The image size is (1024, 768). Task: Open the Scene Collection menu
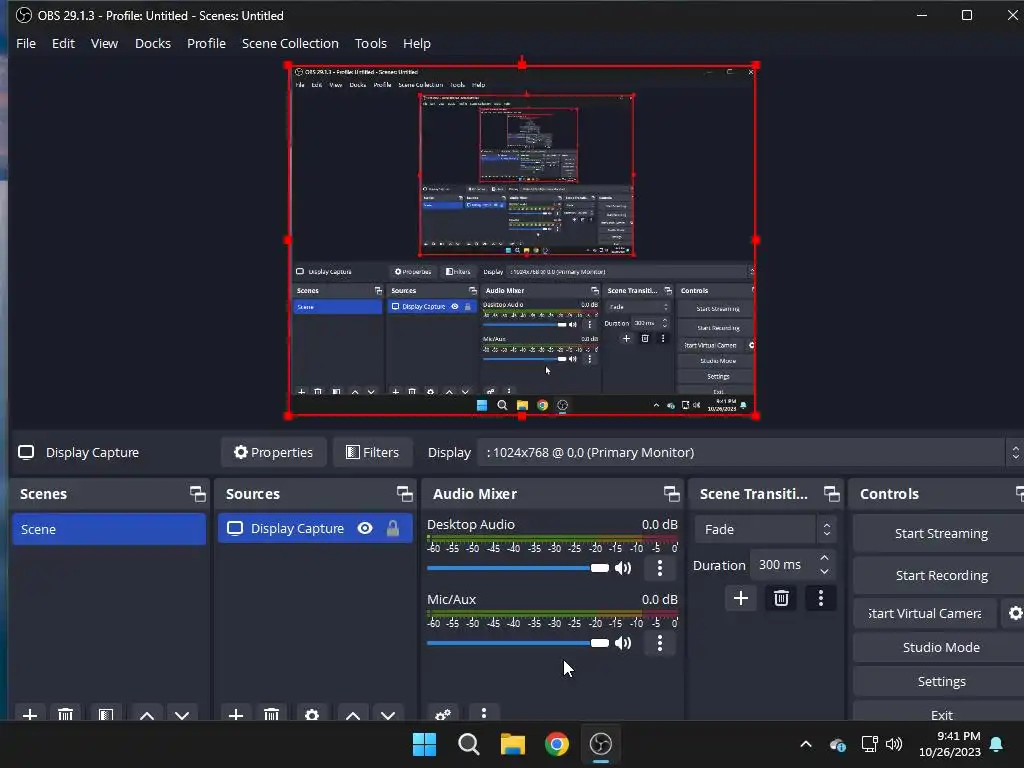click(290, 43)
